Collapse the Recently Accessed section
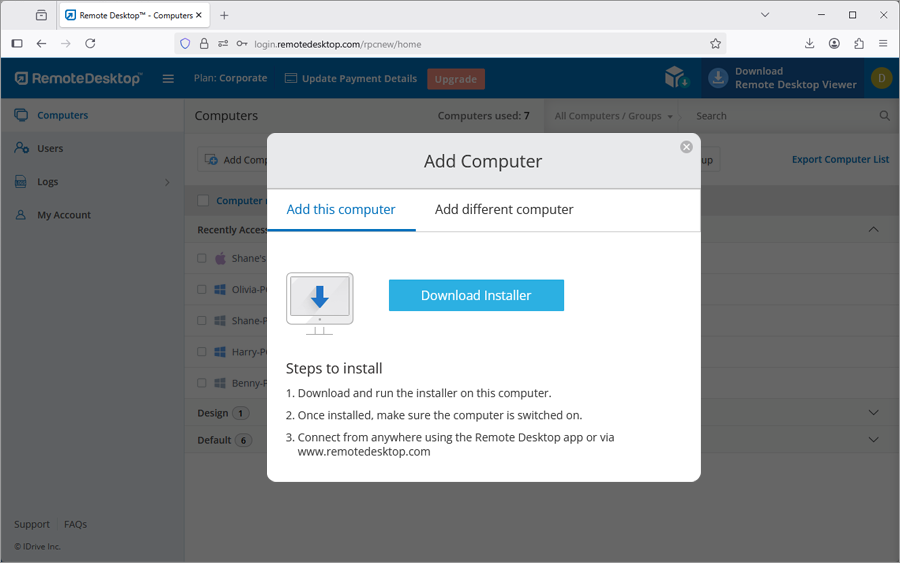Image resolution: width=900 pixels, height=563 pixels. click(873, 230)
